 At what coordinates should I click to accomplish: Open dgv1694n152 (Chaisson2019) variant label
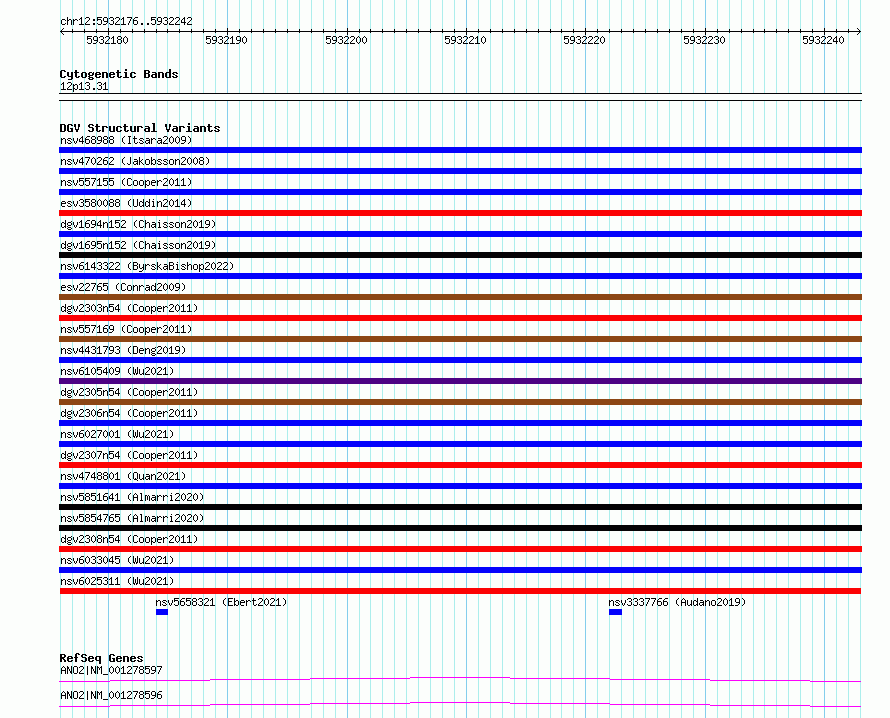click(x=138, y=224)
